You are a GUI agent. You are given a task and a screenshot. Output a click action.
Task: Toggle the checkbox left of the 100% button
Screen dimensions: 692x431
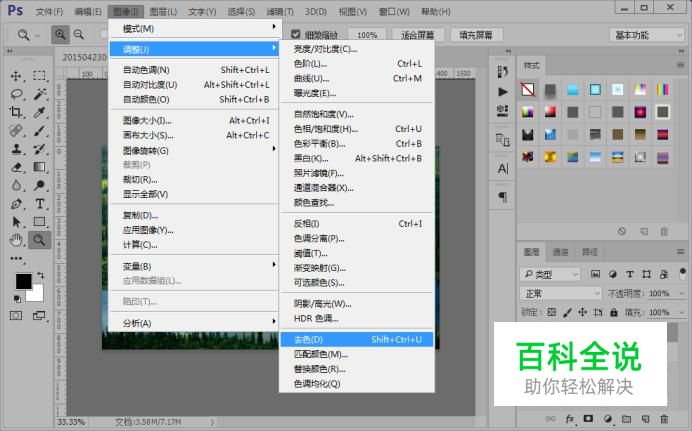click(296, 34)
